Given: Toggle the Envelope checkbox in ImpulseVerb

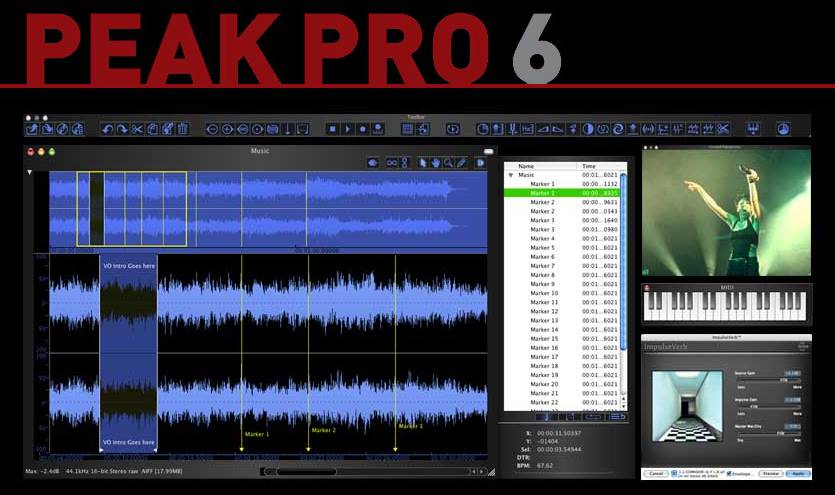Looking at the screenshot, I should (729, 473).
